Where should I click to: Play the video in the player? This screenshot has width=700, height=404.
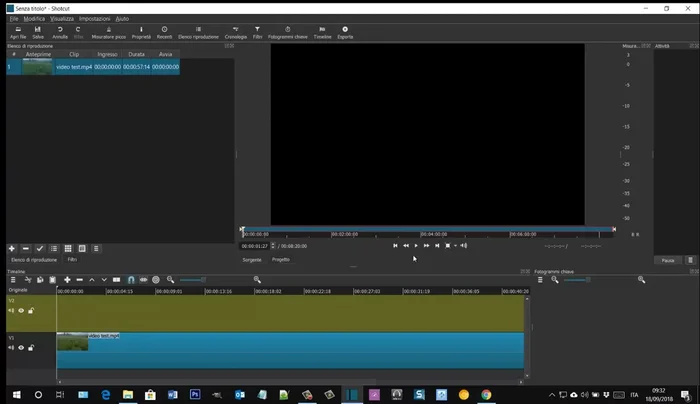[x=416, y=246]
